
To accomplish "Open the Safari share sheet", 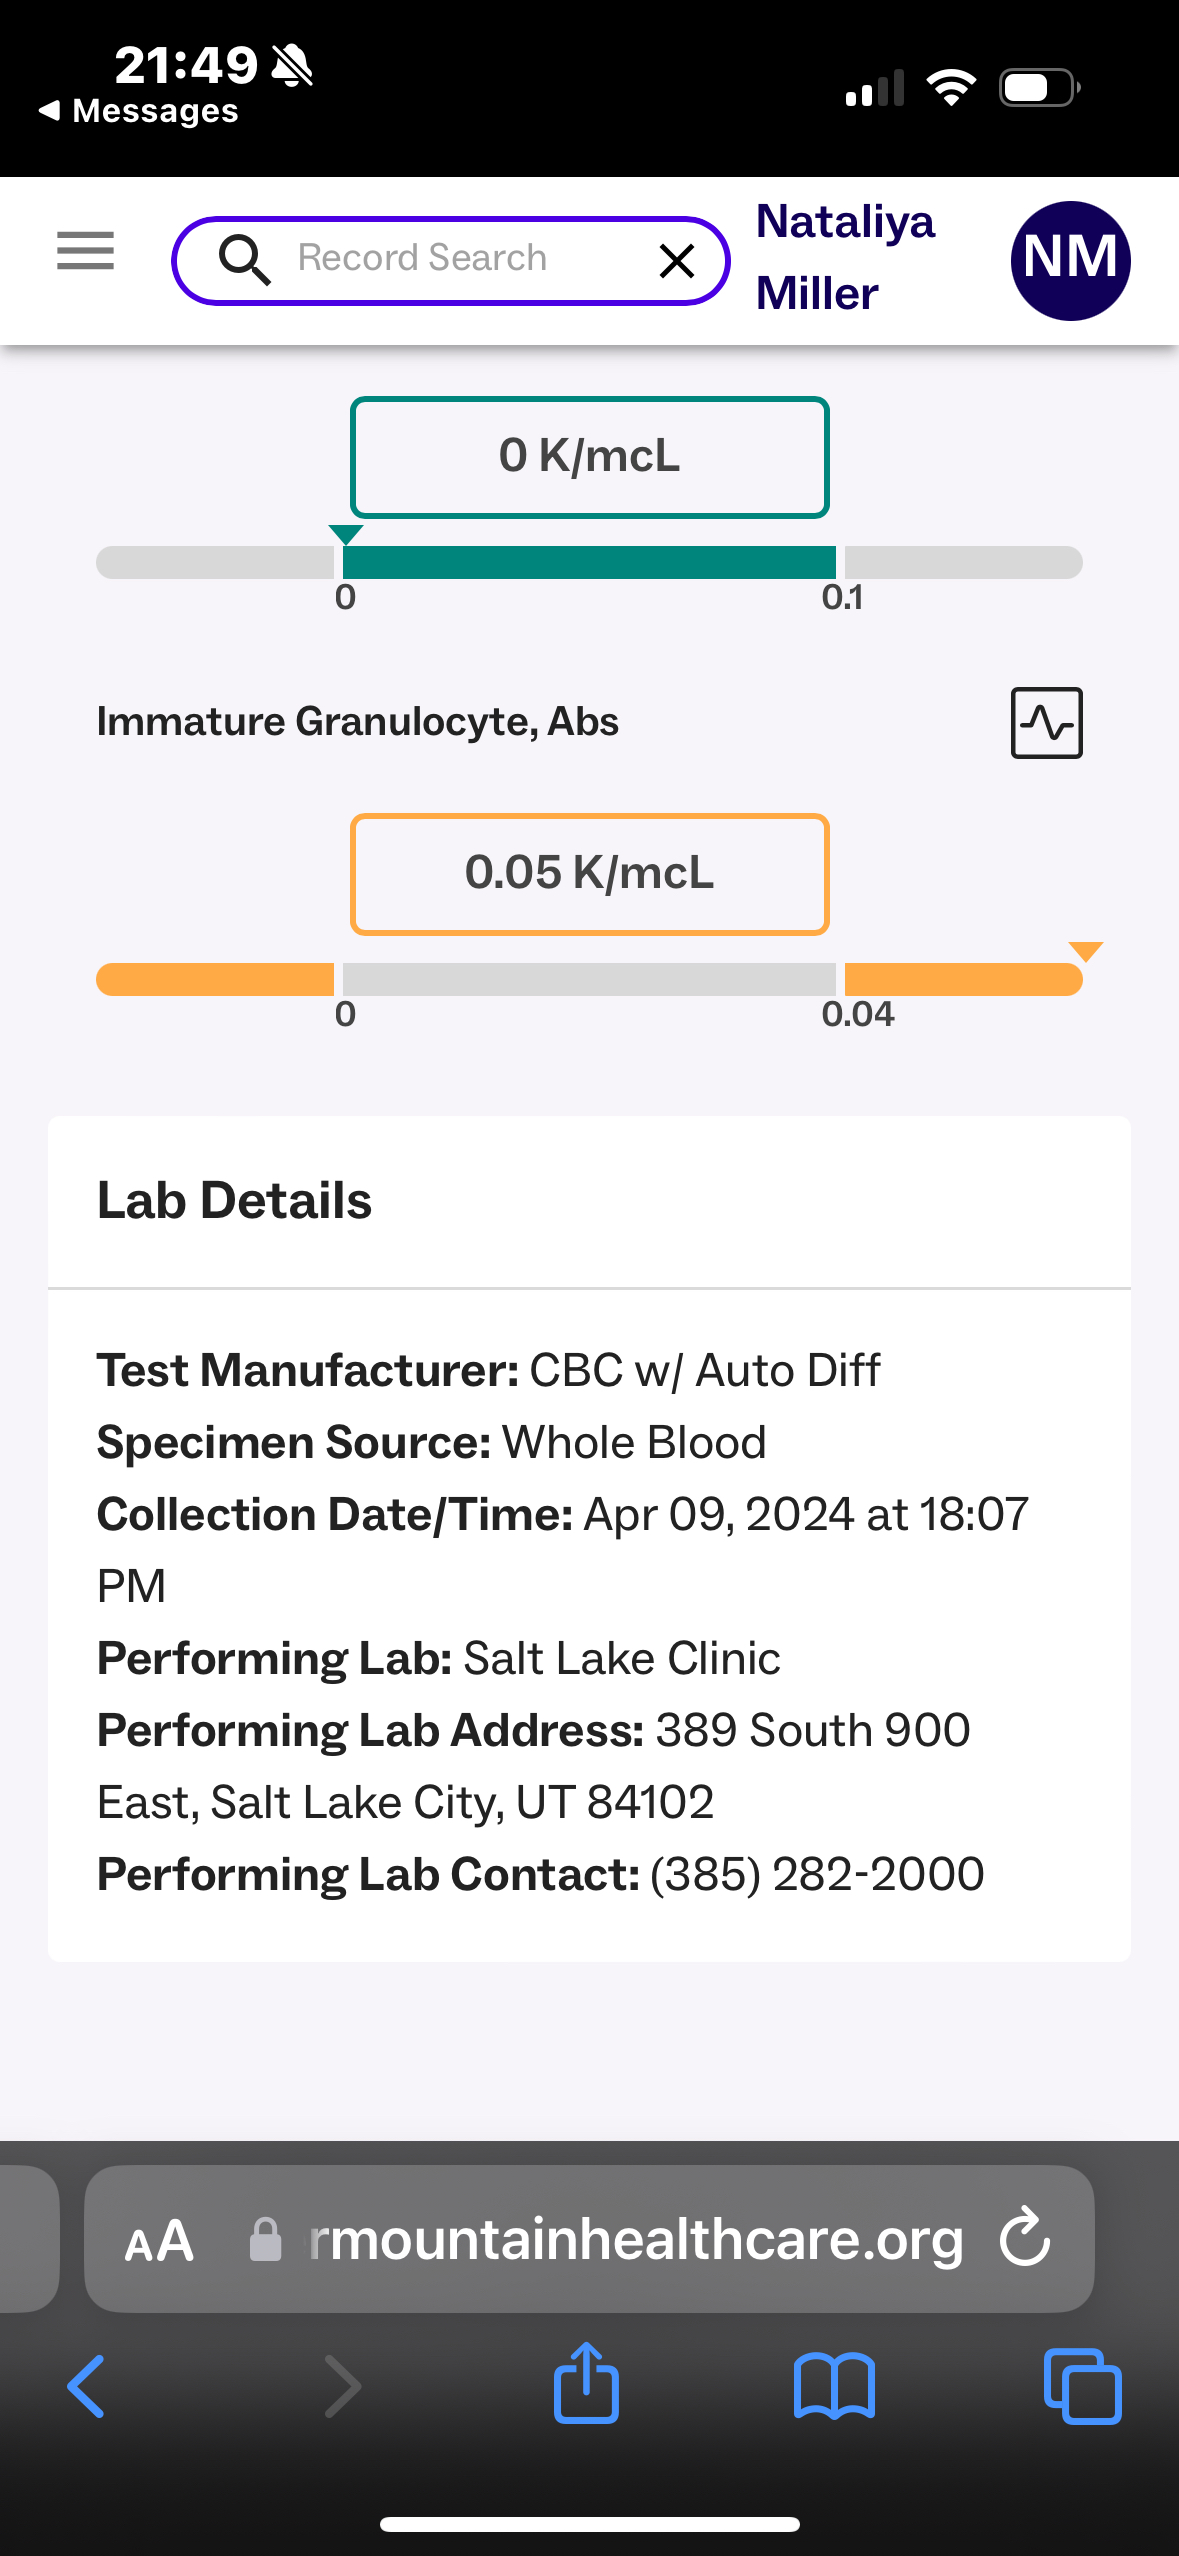I will (x=586, y=2384).
